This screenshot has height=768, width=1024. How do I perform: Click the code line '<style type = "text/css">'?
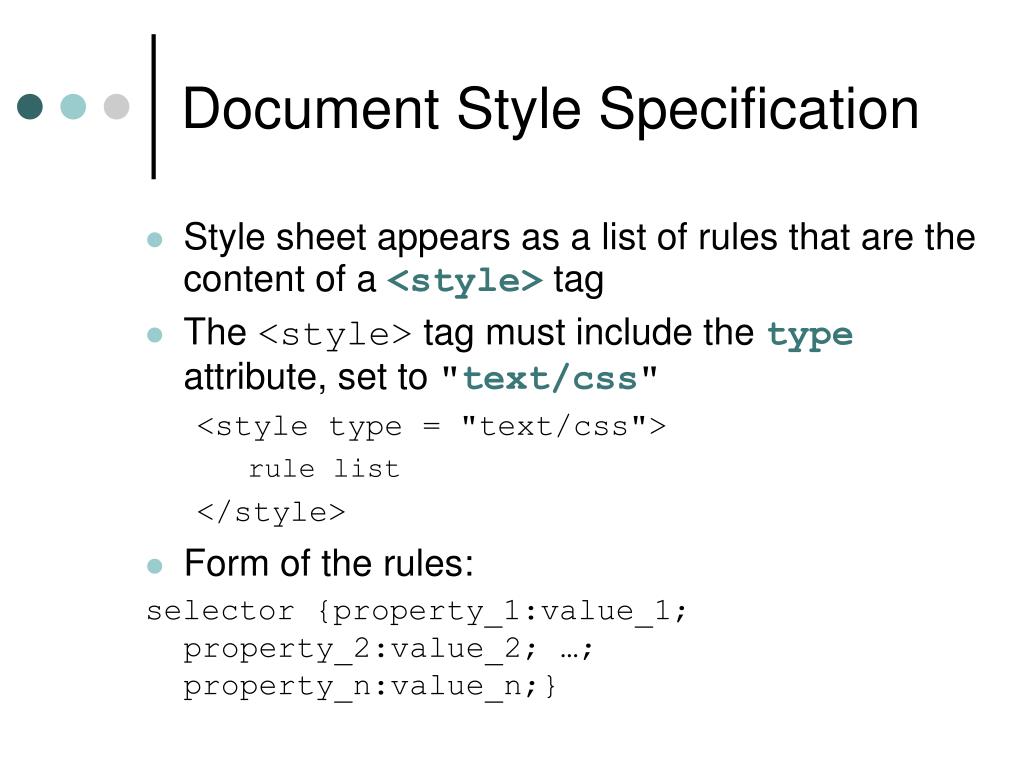tap(432, 427)
